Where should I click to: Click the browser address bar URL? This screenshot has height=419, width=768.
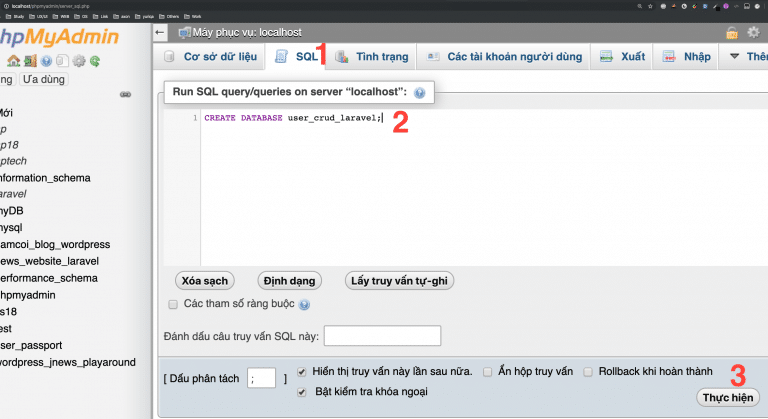pyautogui.click(x=50, y=6)
